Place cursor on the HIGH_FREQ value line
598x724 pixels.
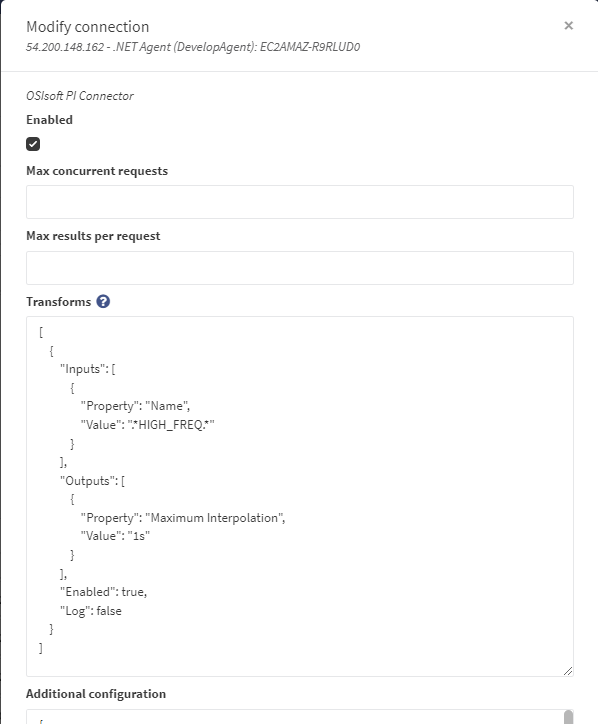click(147, 425)
